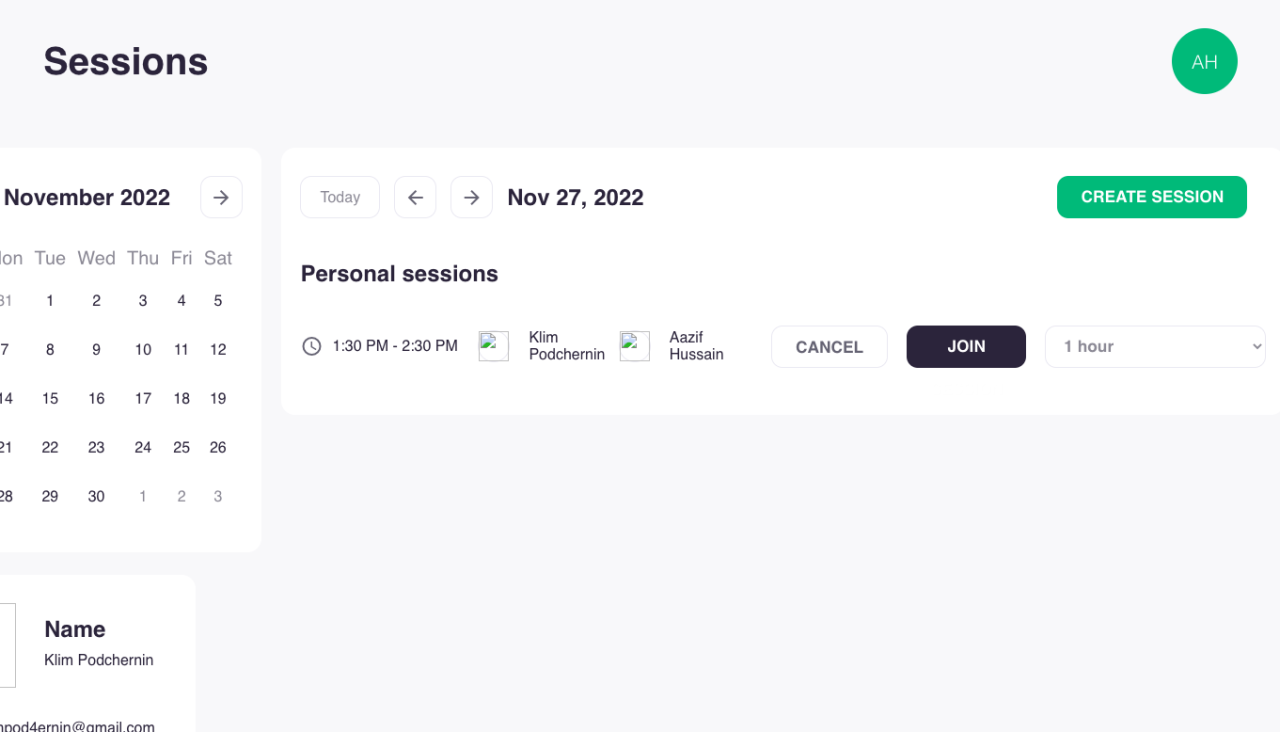Select Friday November 18 in calendar

point(181,398)
